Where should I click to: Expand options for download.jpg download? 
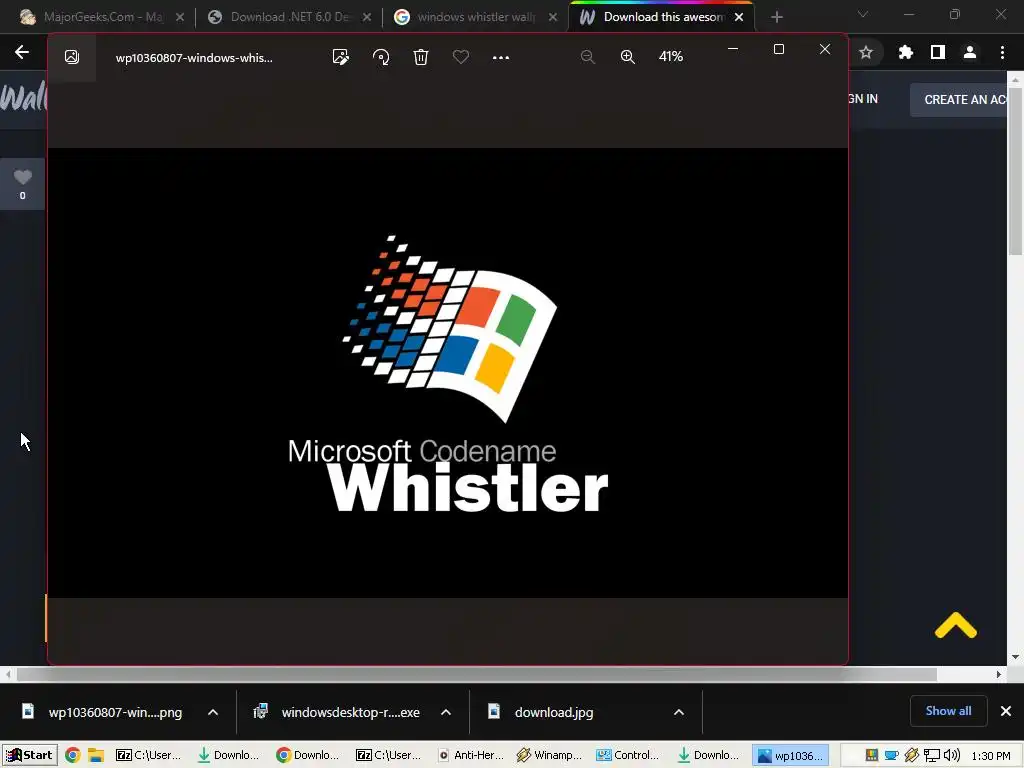coord(679,712)
